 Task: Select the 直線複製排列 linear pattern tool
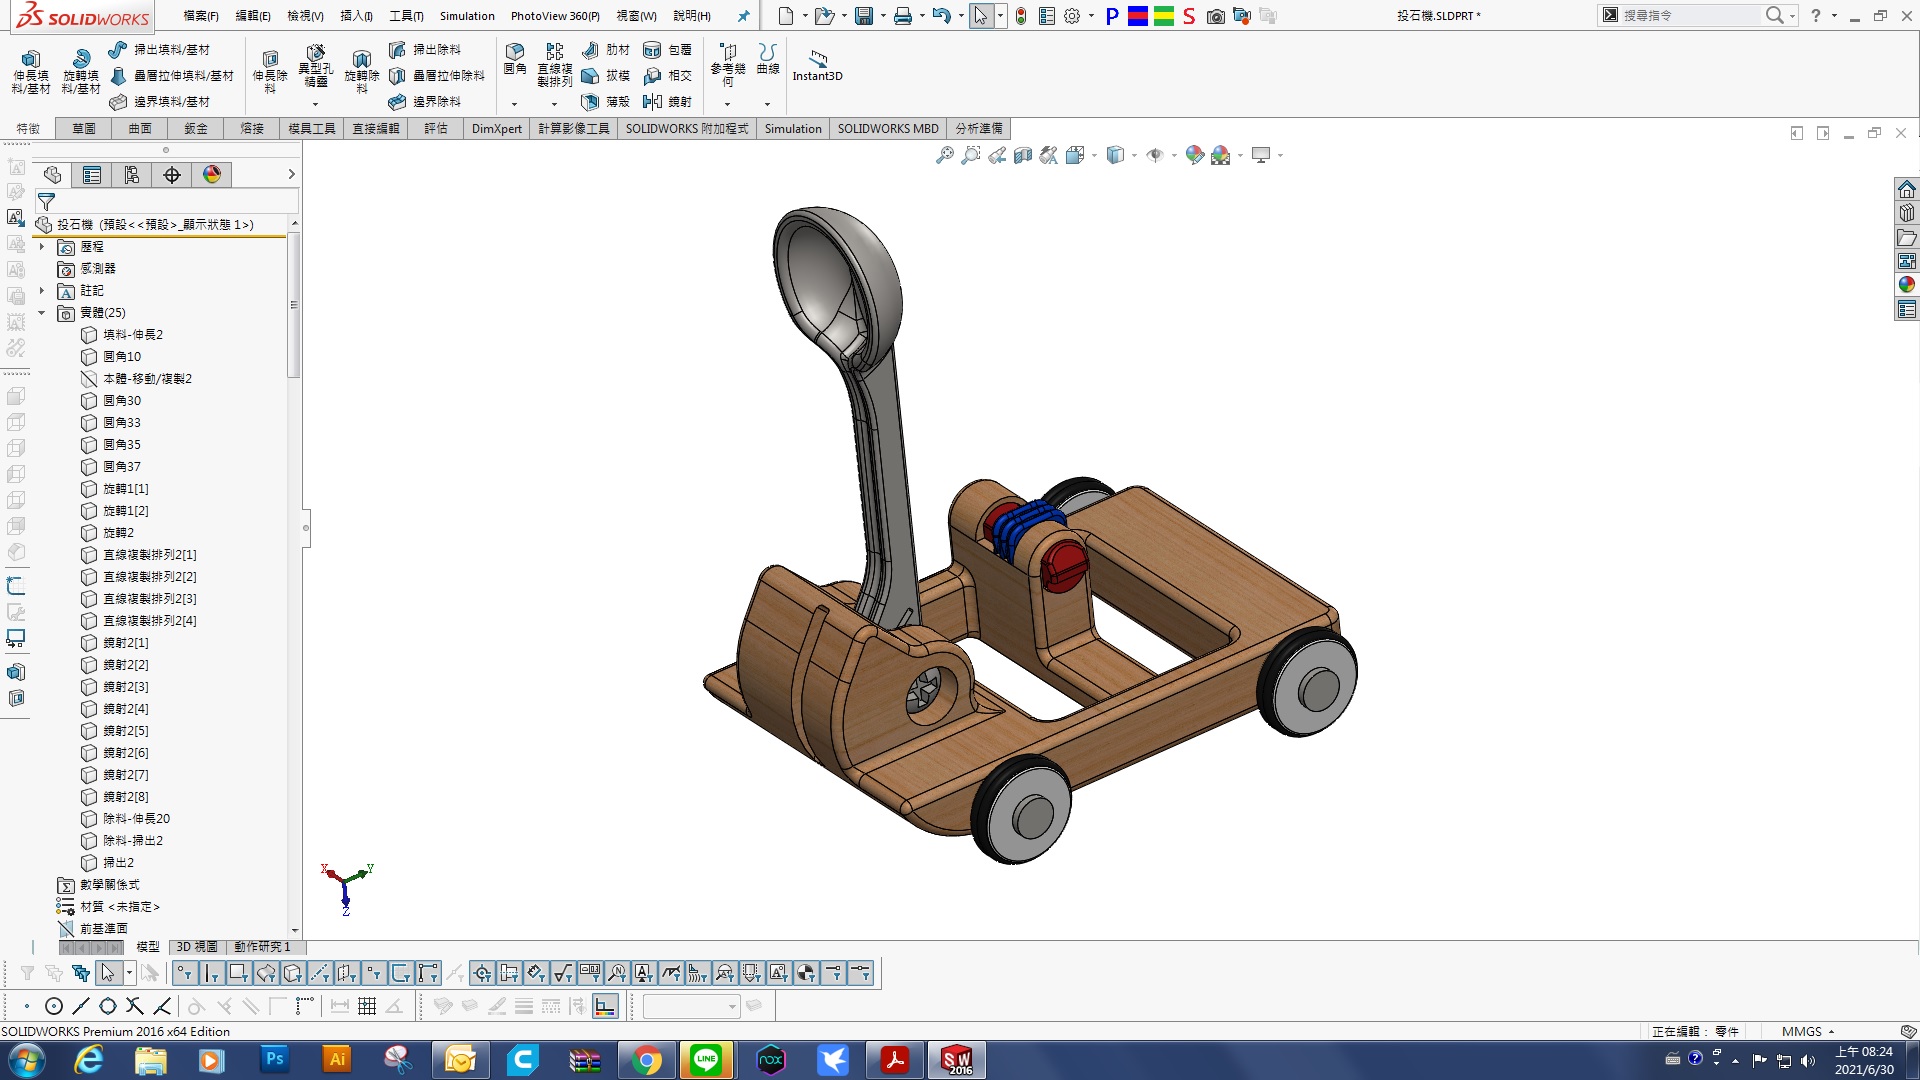click(555, 64)
